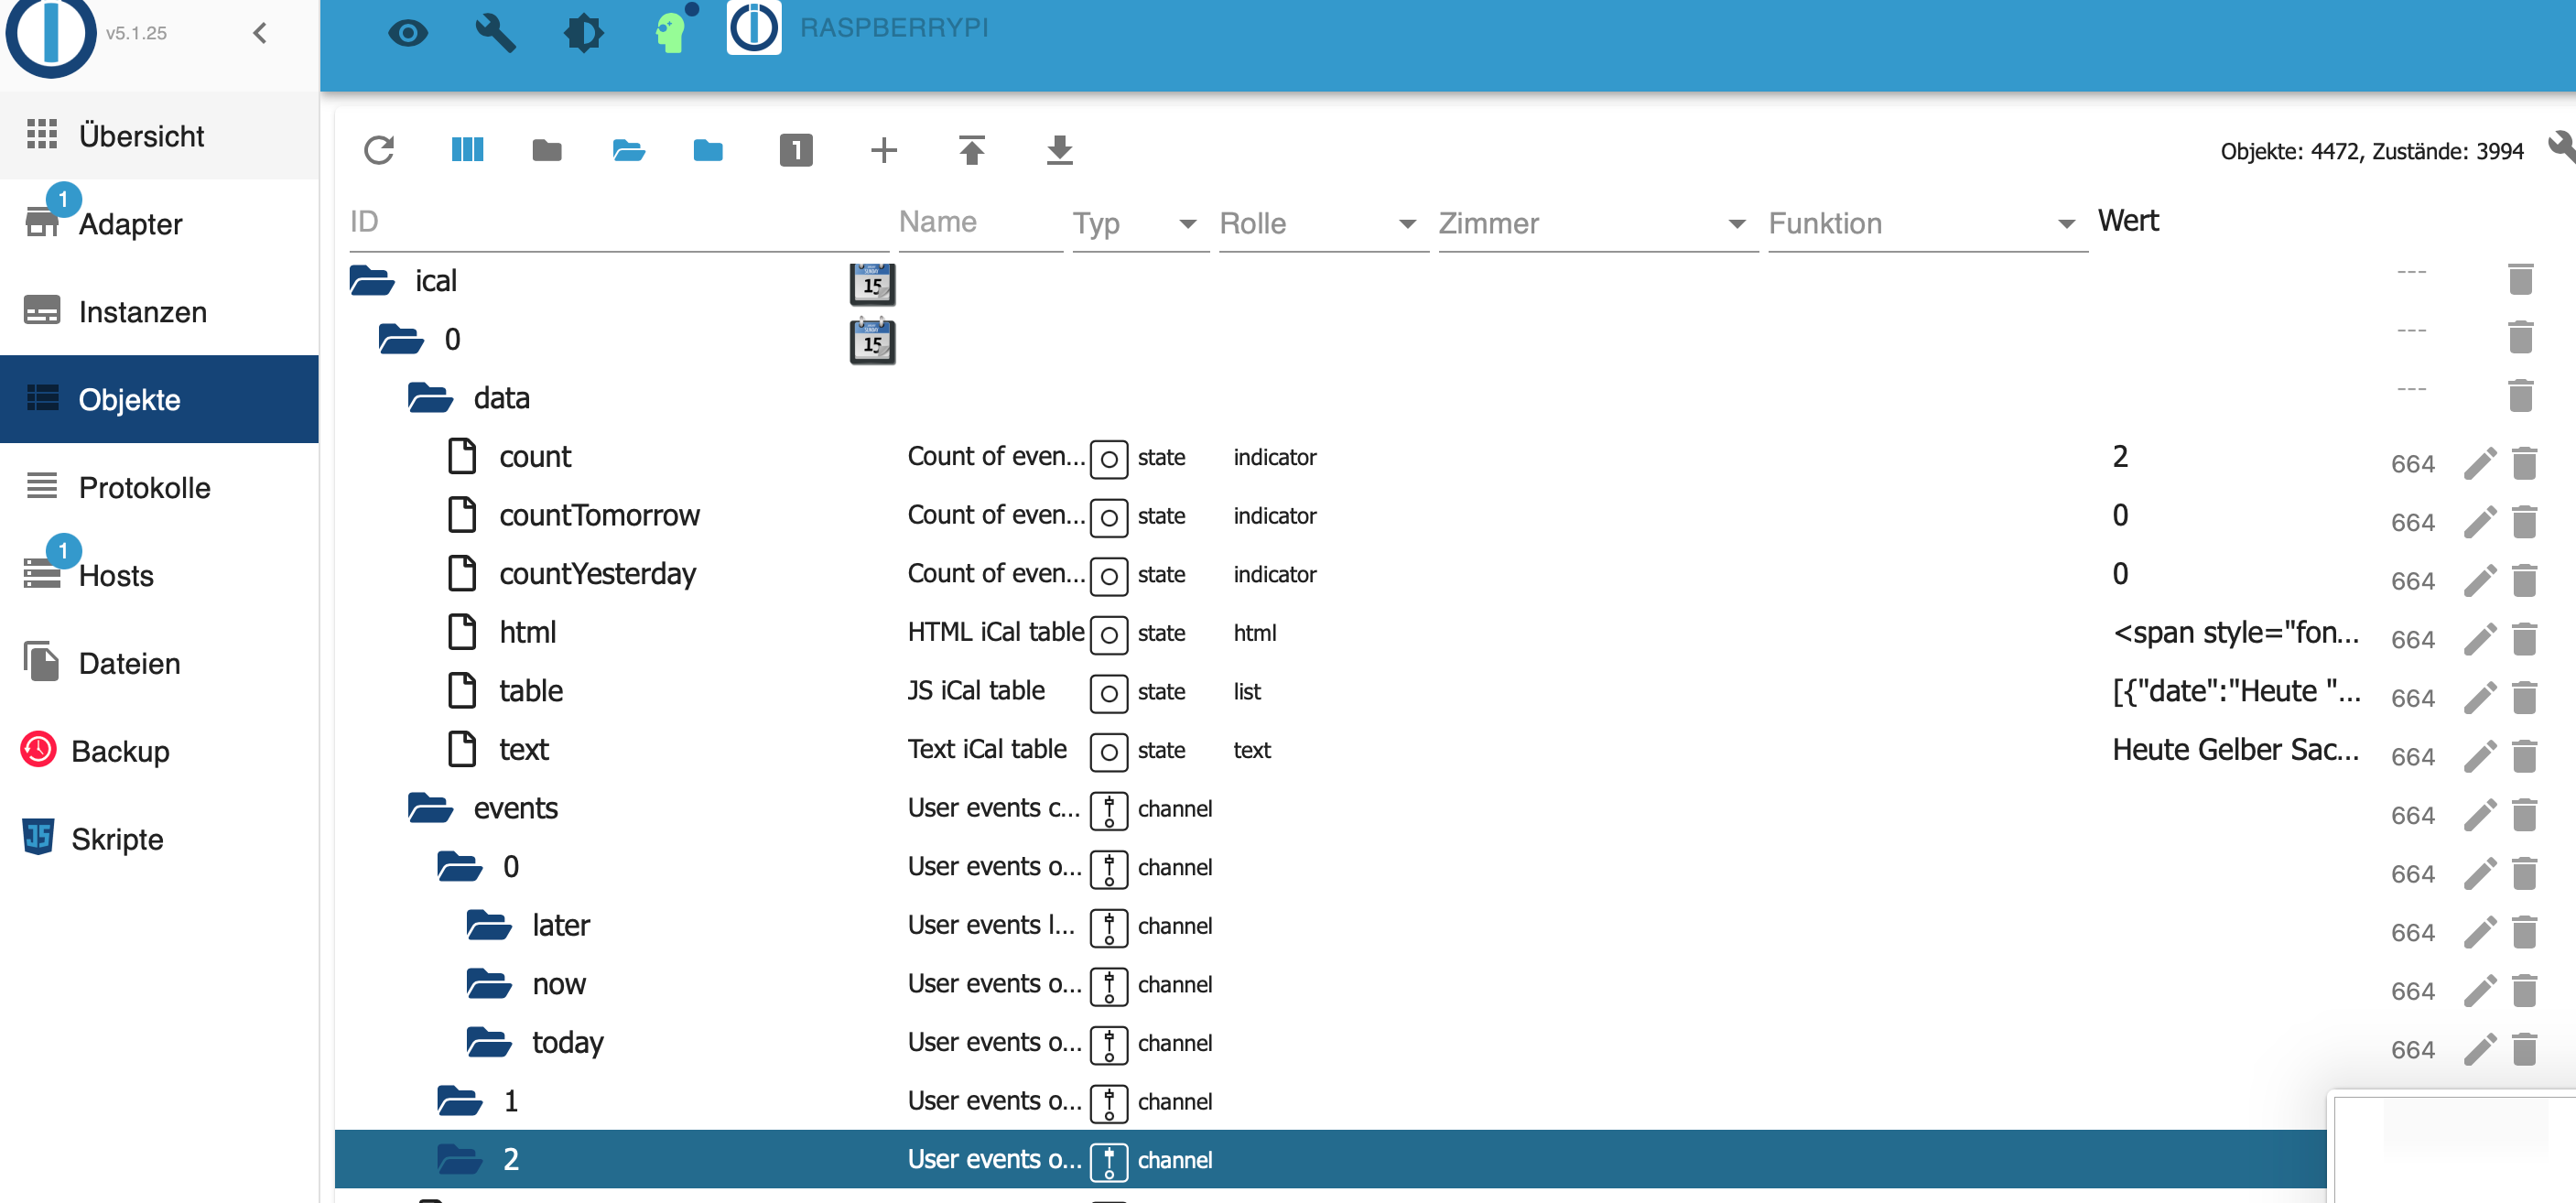The height and width of the screenshot is (1203, 2576).
Task: Open Instanzen in the sidebar
Action: click(x=142, y=312)
